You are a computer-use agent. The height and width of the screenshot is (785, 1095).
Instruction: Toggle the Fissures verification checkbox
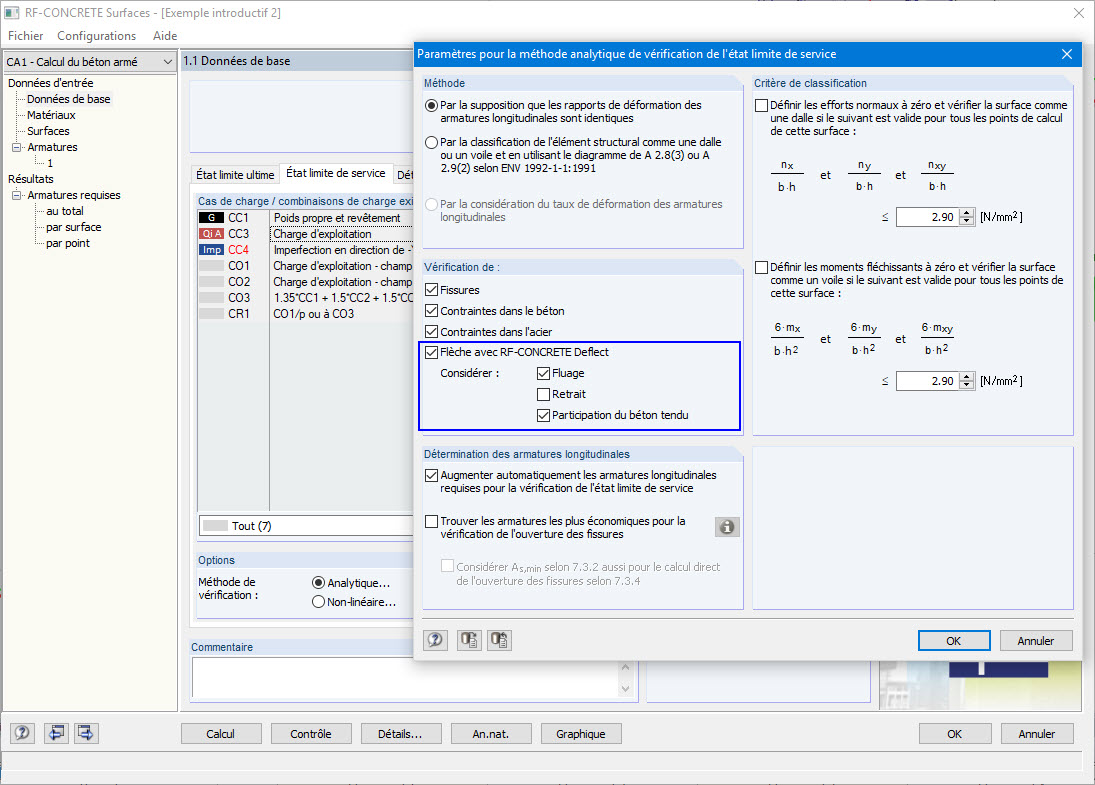[x=432, y=290]
